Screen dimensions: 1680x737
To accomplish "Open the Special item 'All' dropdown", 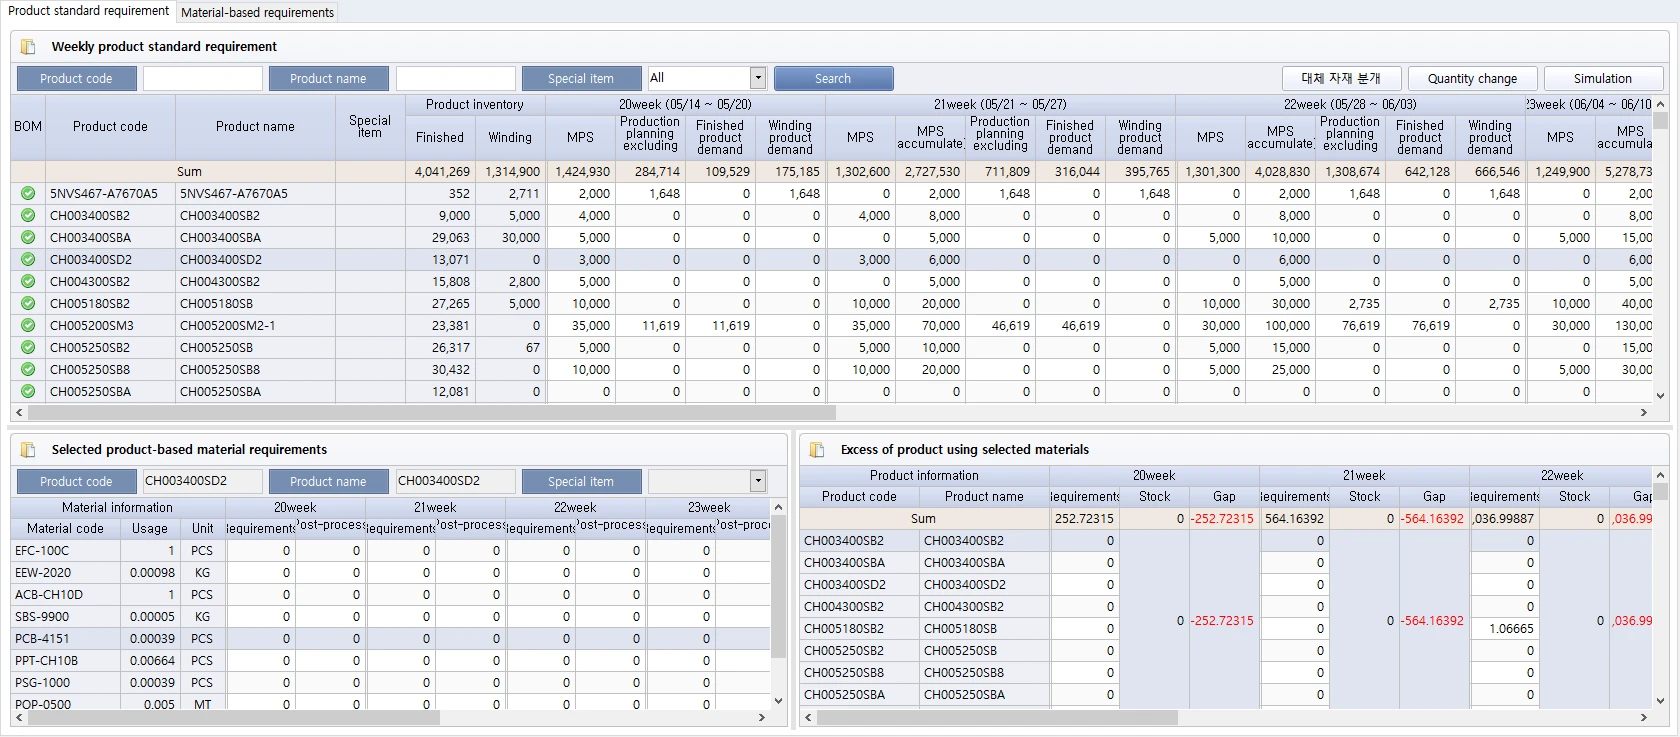I will point(757,78).
